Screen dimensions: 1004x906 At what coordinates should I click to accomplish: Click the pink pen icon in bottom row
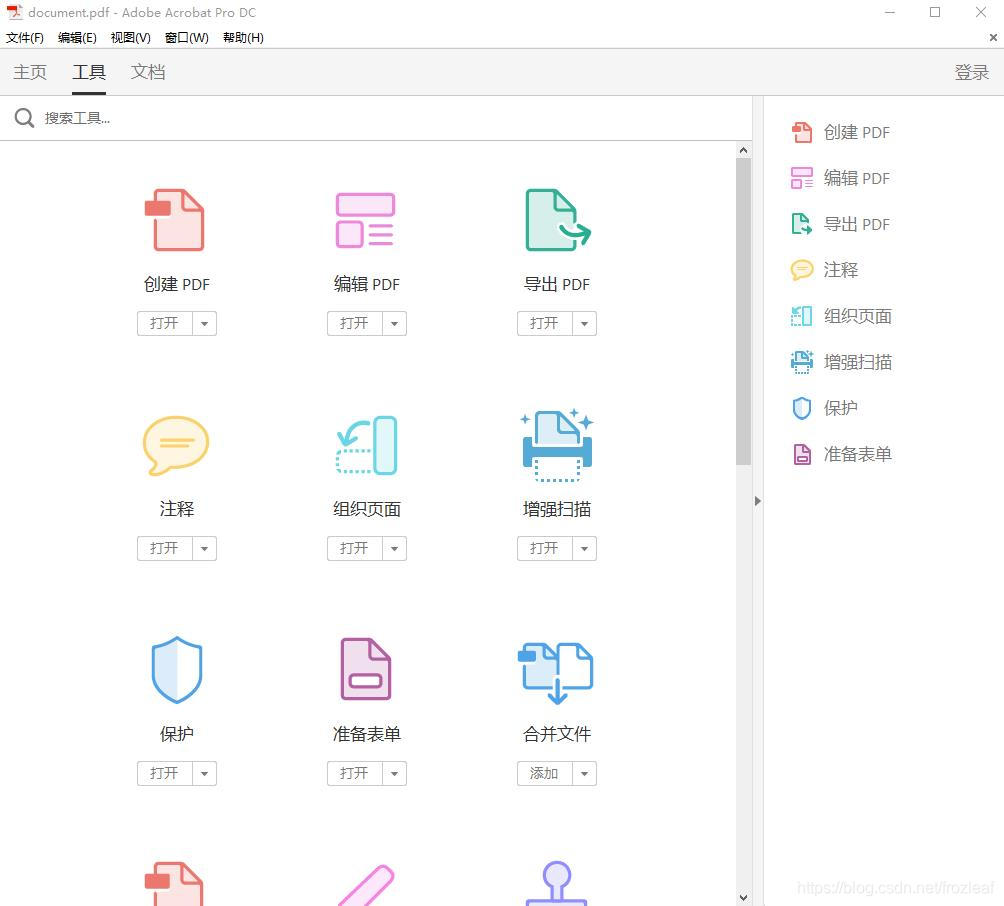[x=366, y=885]
